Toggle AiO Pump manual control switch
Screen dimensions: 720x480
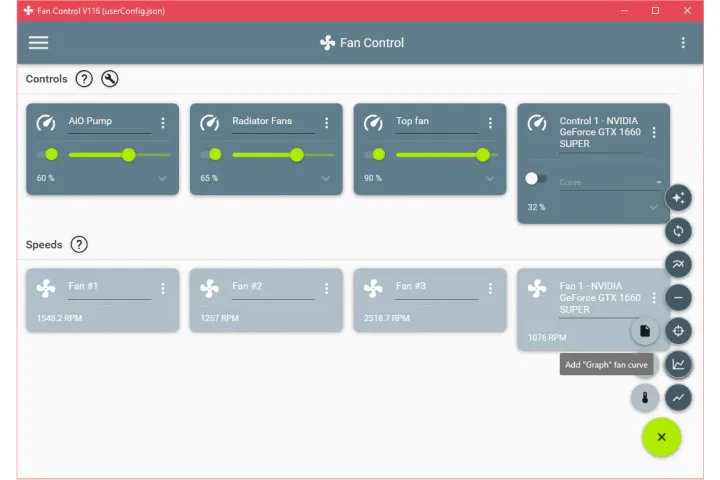pos(47,155)
